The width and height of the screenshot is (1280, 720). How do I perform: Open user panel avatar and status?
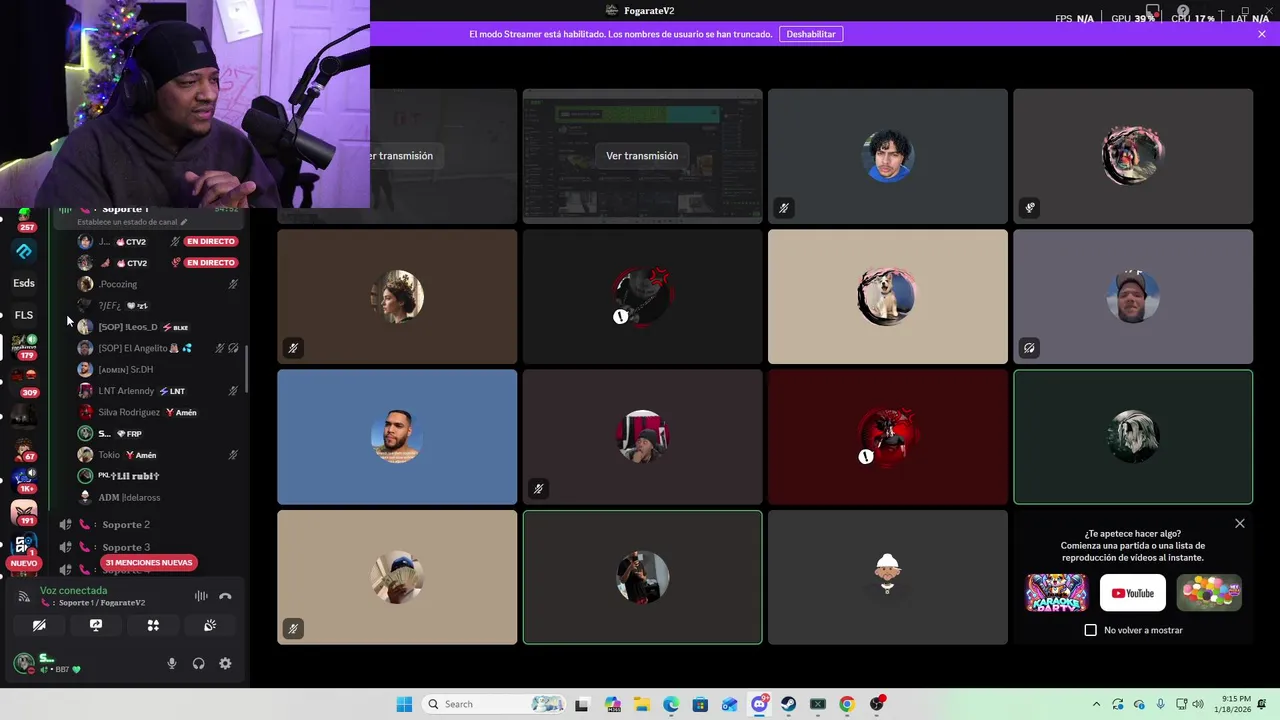pyautogui.click(x=50, y=663)
